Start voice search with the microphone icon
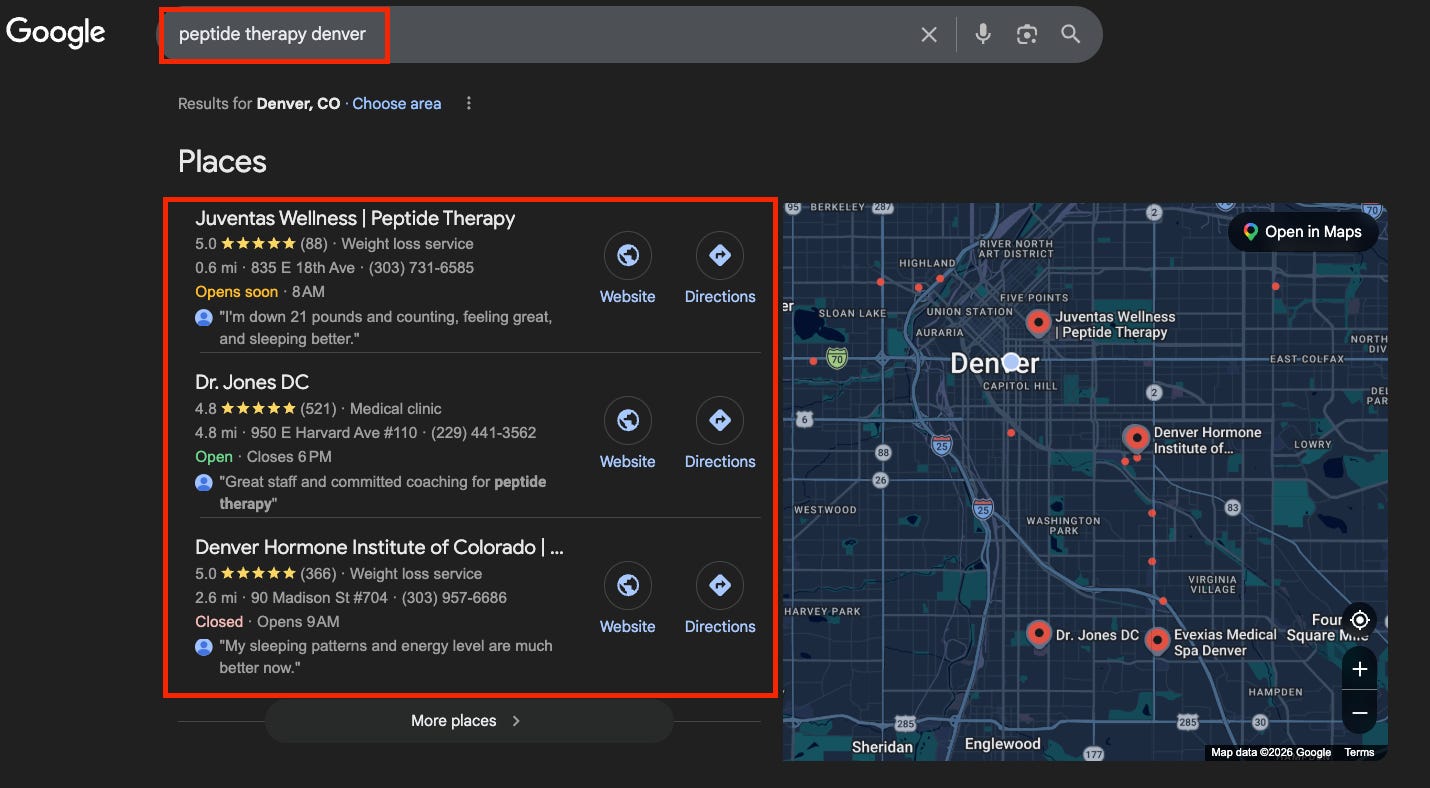Screen dimensions: 1430x788 click(983, 35)
